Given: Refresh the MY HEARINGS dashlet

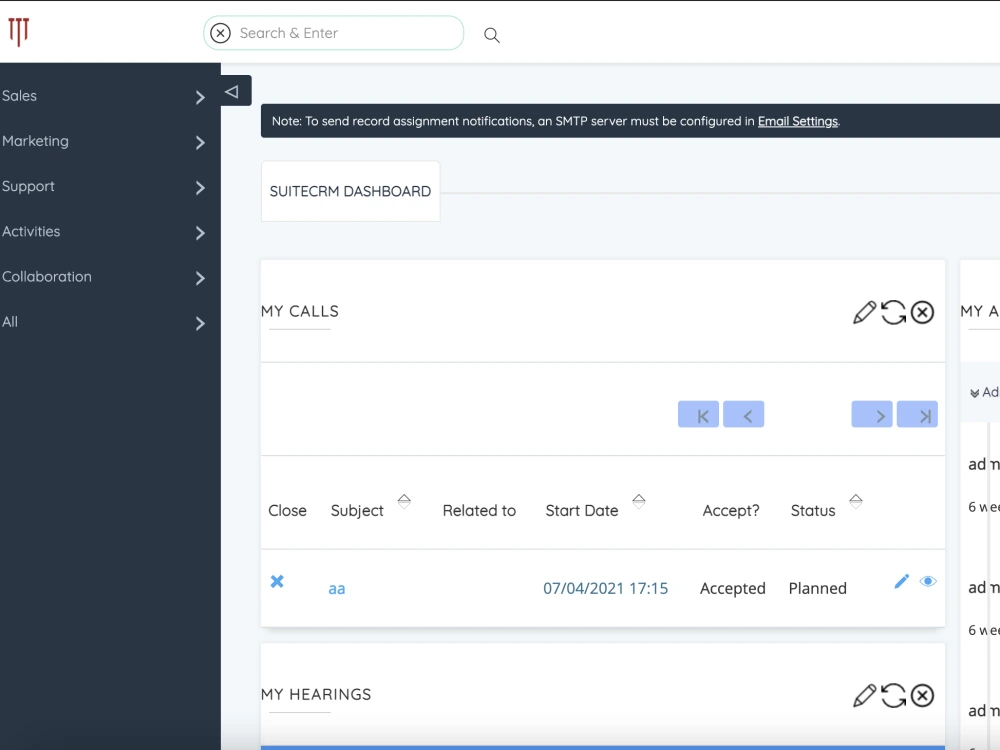Looking at the screenshot, I should click(893, 696).
